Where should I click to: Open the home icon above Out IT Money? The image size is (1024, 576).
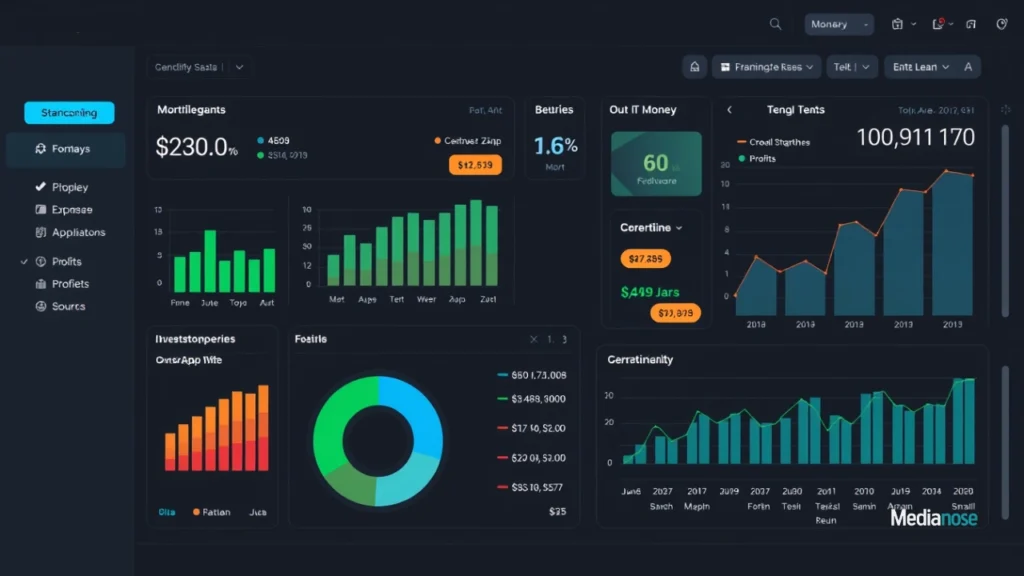pyautogui.click(x=694, y=66)
